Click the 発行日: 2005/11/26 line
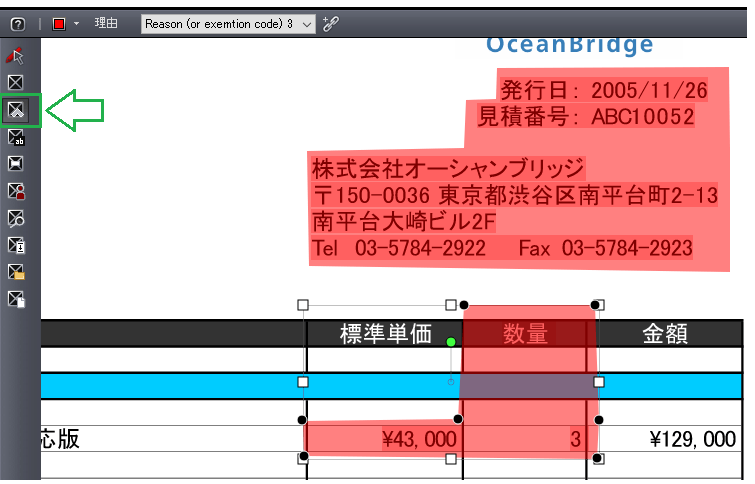The height and width of the screenshot is (484, 755). pos(604,90)
